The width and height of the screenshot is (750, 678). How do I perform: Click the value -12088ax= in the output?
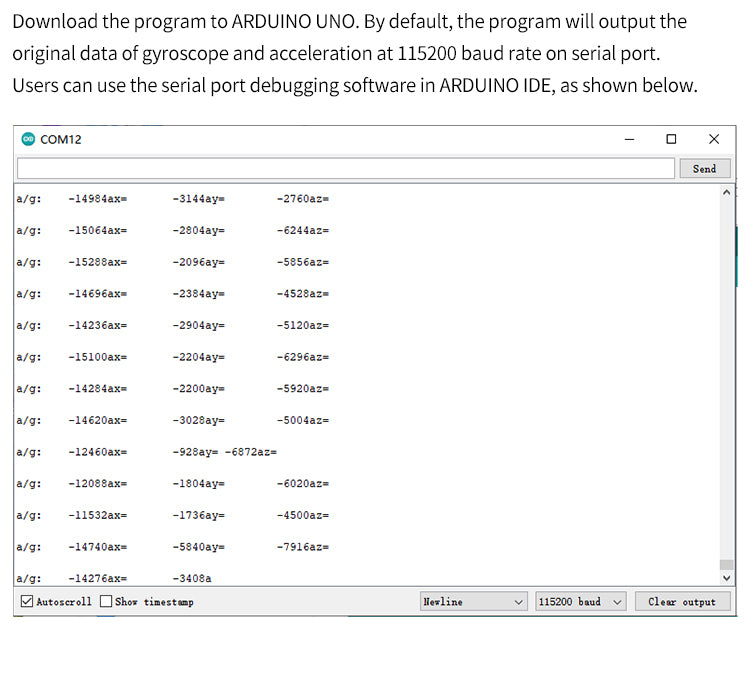(98, 484)
